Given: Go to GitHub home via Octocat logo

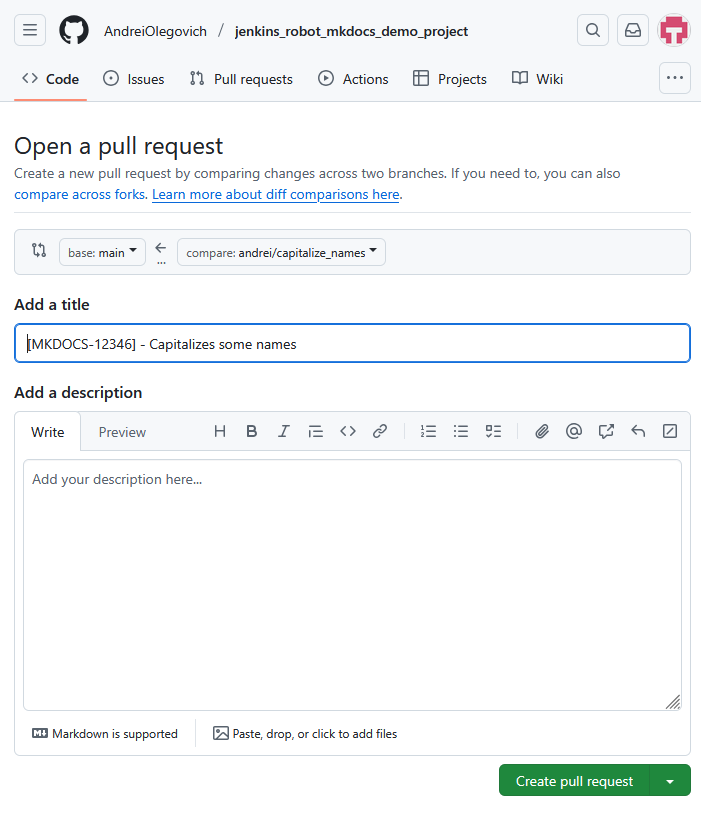Looking at the screenshot, I should click(x=74, y=30).
